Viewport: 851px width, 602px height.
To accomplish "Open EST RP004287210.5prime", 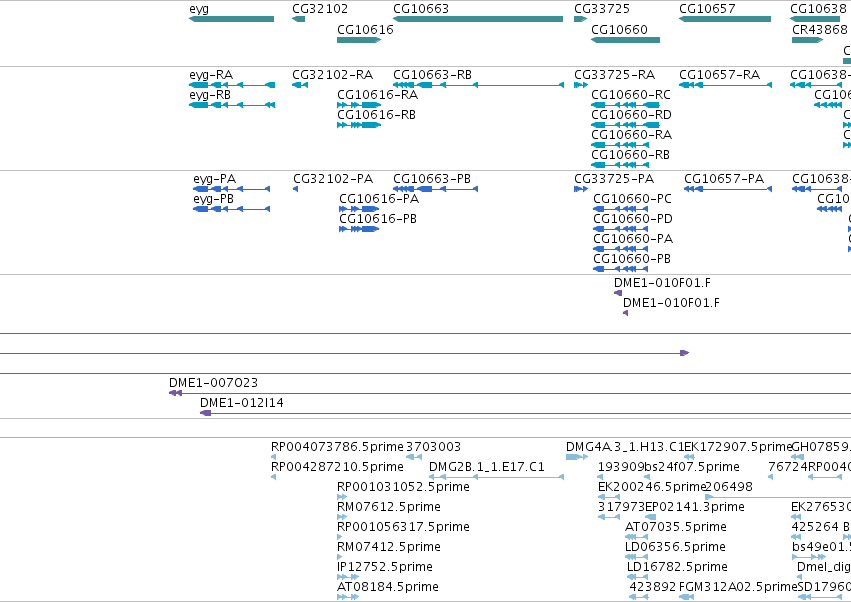I will coord(274,477).
